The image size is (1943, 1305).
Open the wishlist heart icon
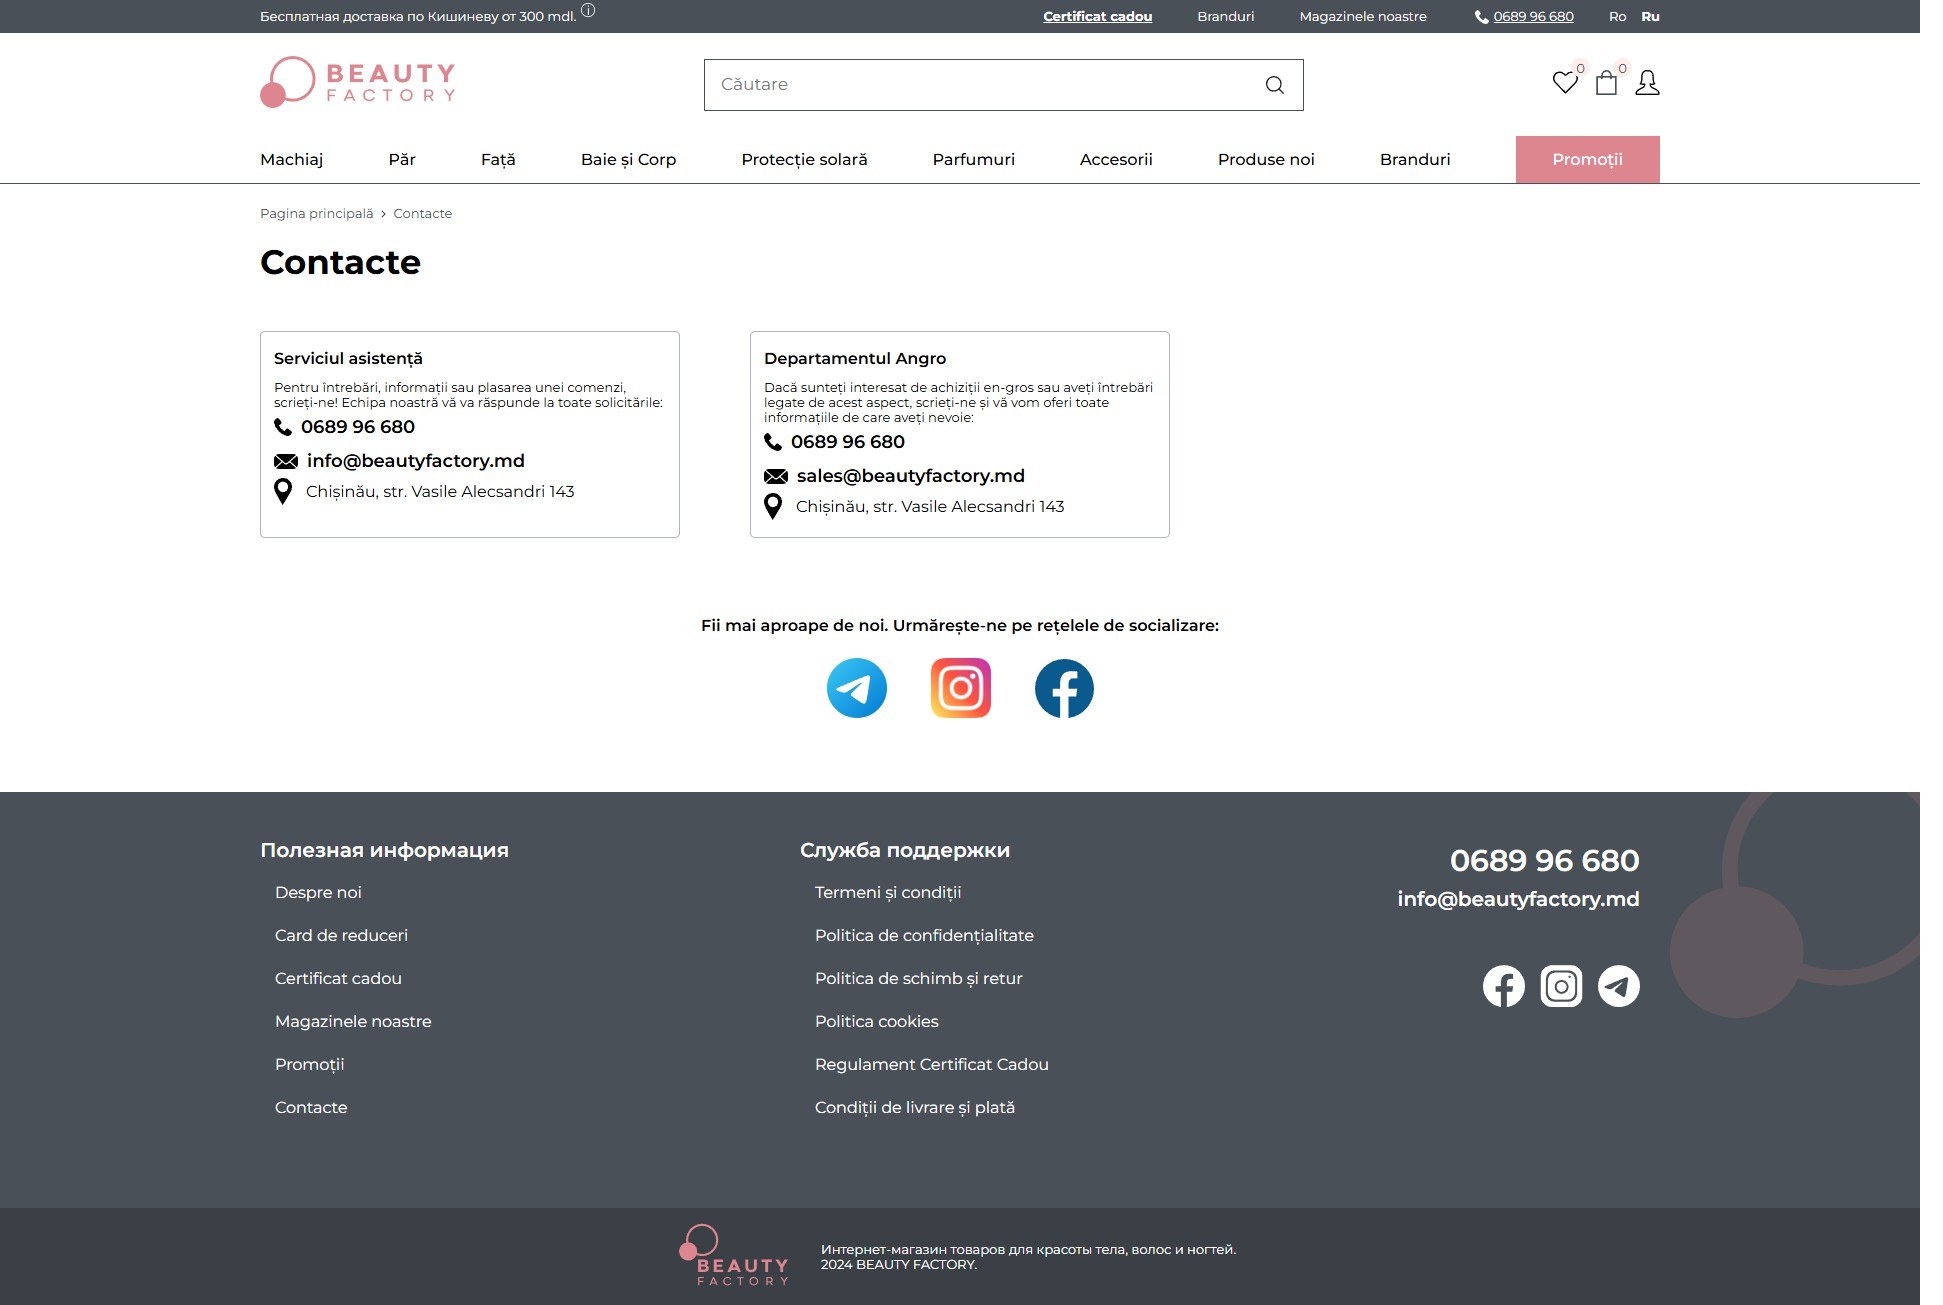[x=1565, y=82]
